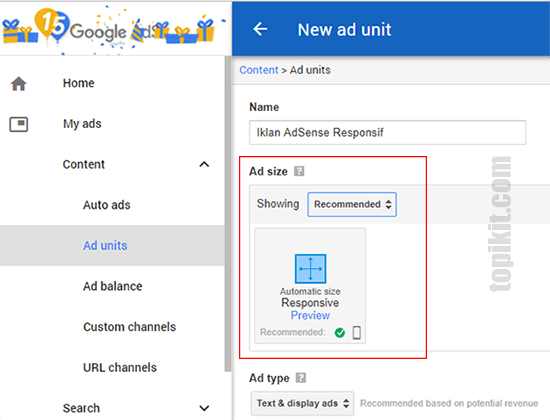Select the Responsive automatic size icon

click(x=310, y=269)
